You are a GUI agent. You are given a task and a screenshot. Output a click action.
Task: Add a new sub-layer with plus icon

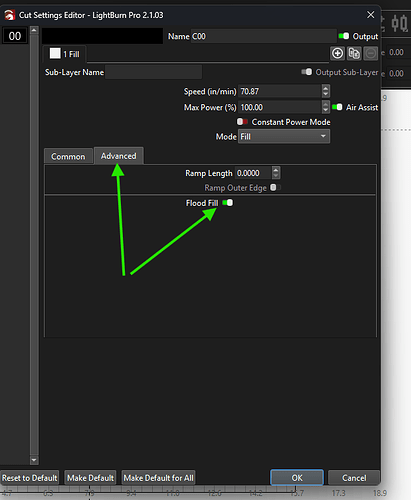[337, 53]
